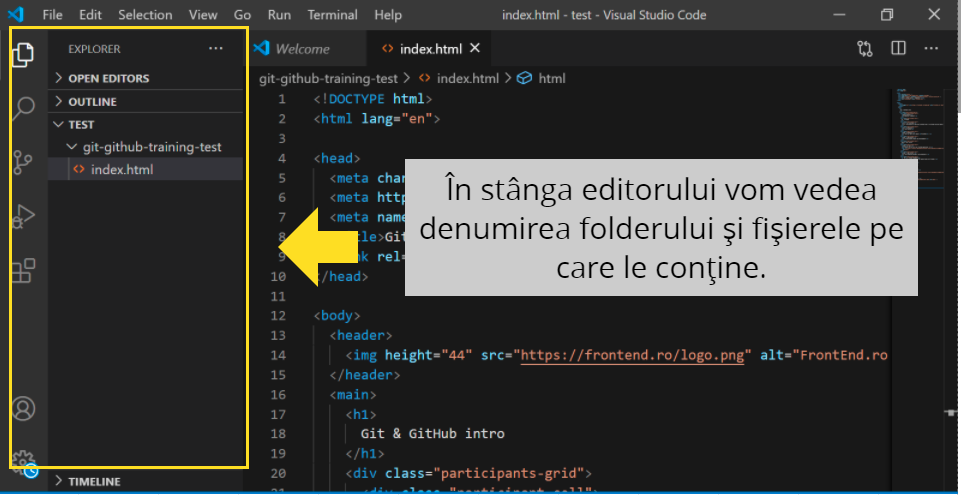
Task: Click the html symbol icon in breadcrumb
Action: tap(524, 78)
